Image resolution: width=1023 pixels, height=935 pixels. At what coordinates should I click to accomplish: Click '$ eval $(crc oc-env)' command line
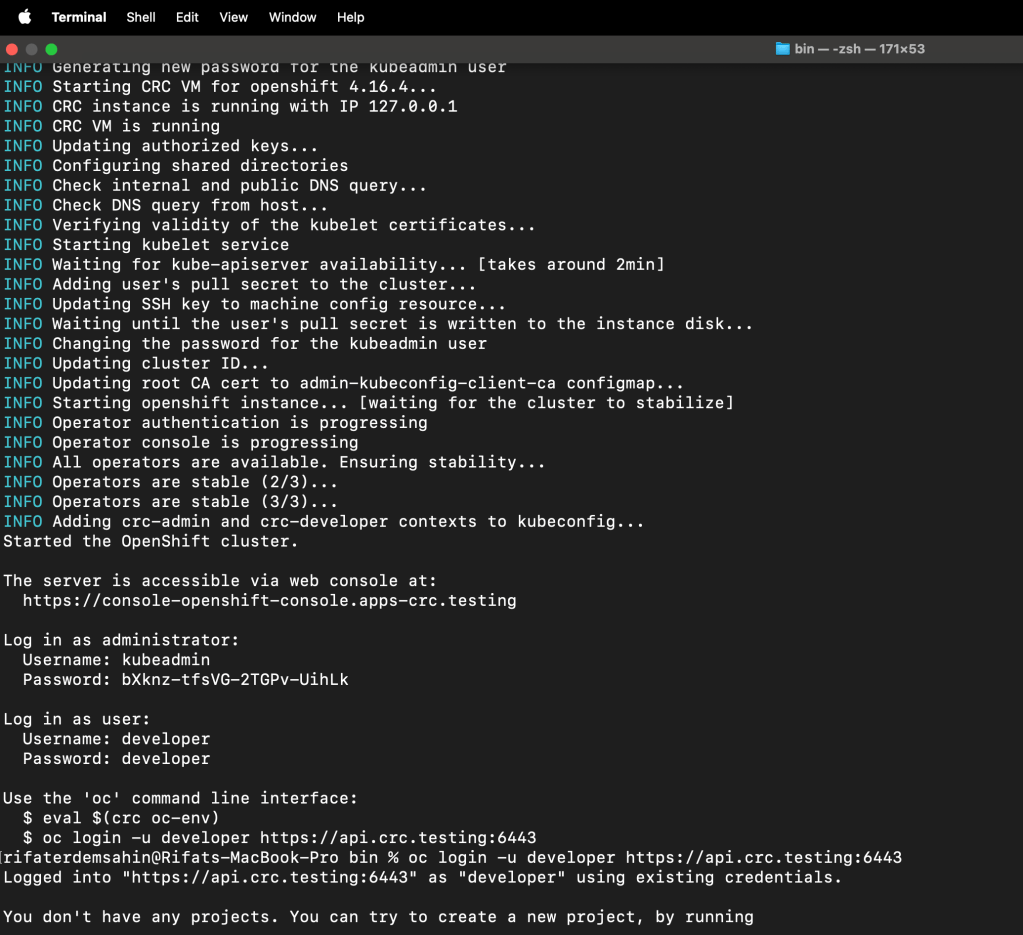121,818
